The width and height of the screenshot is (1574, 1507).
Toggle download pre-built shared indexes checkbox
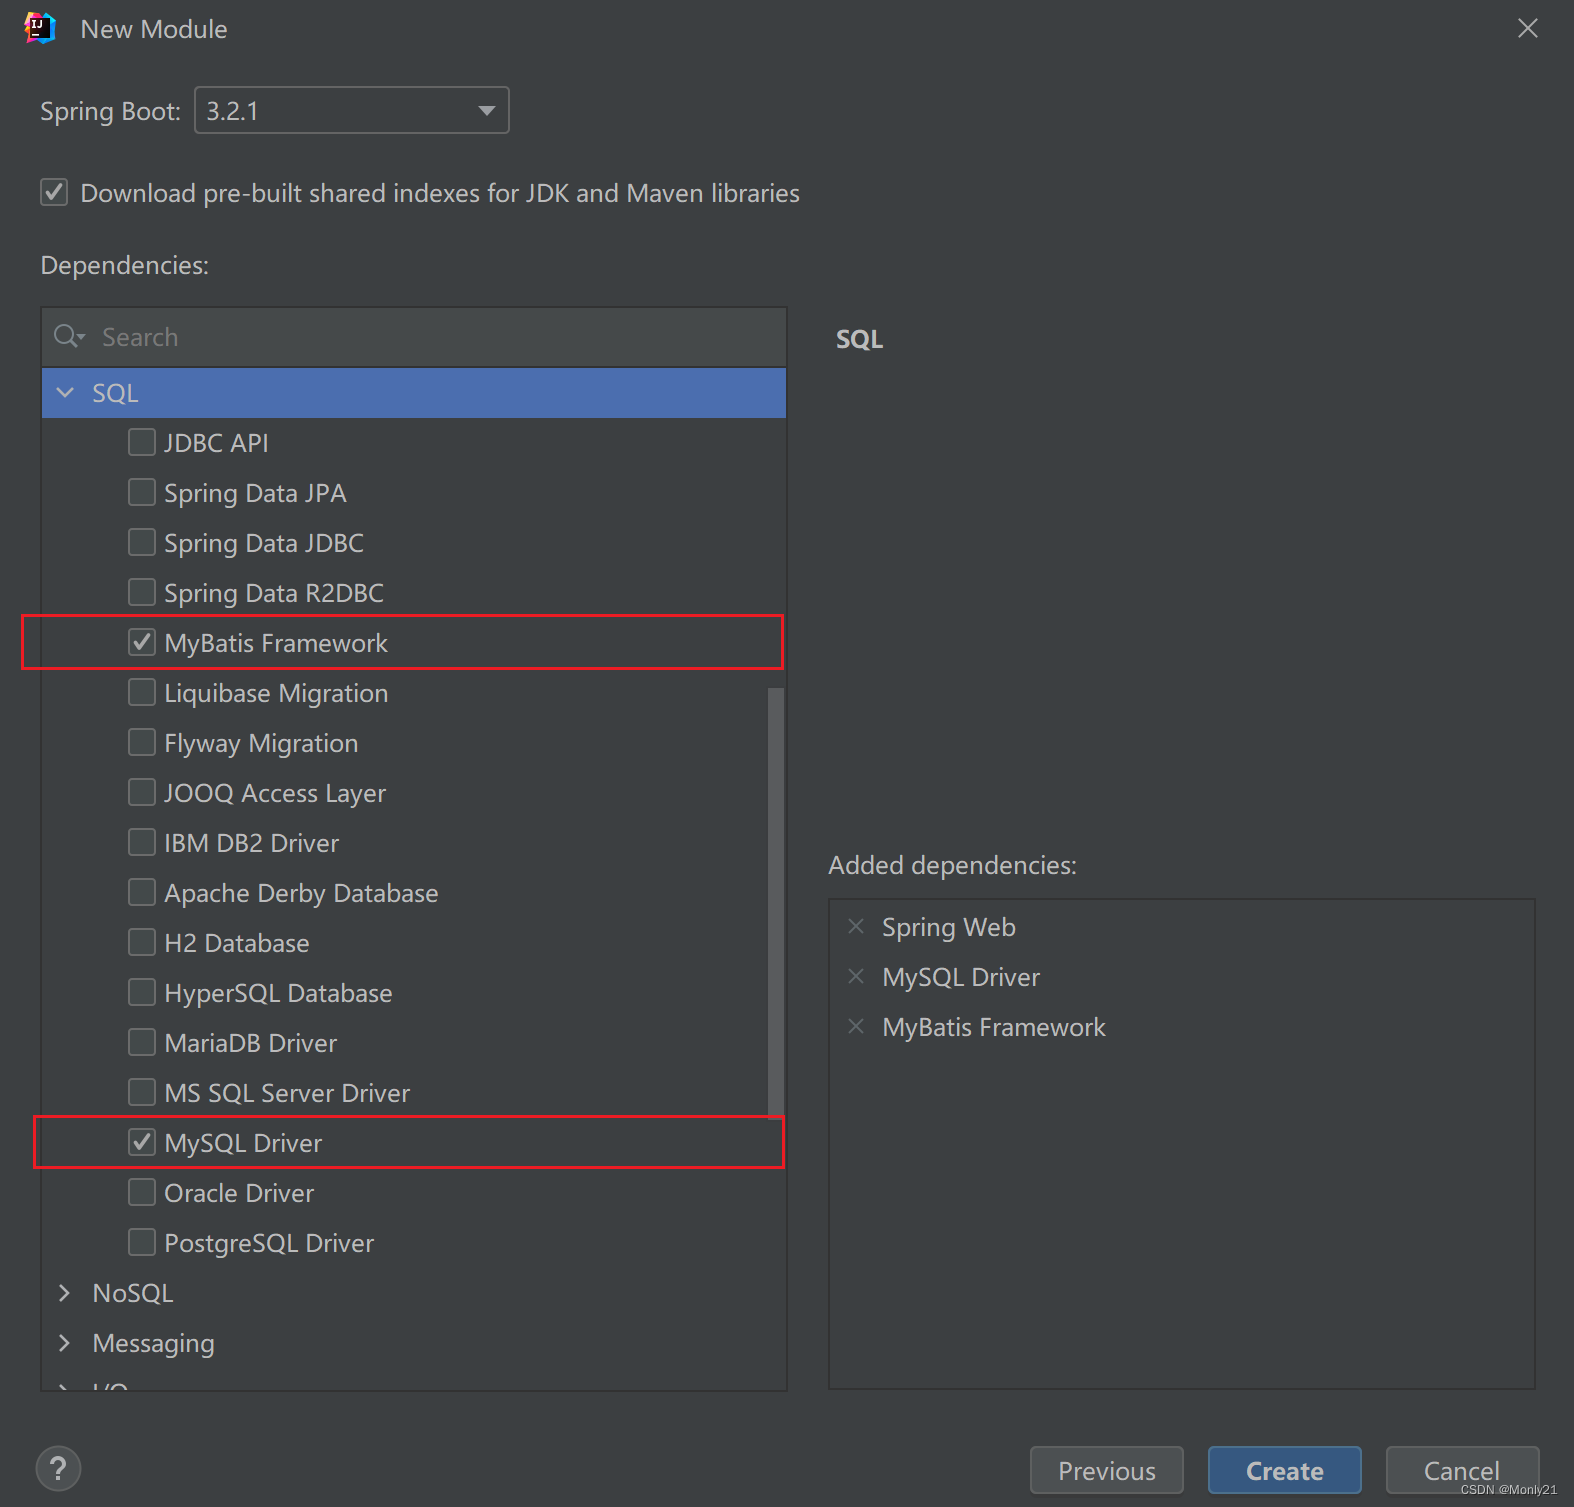[x=54, y=192]
